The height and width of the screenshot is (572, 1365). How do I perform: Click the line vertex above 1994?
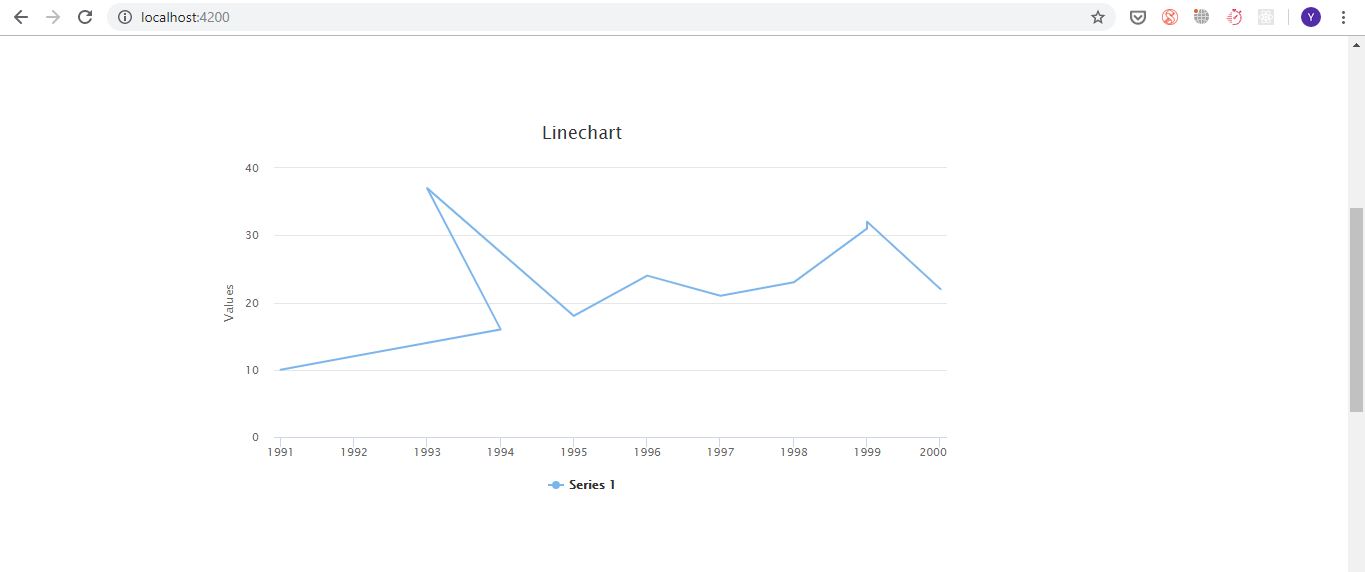(x=500, y=329)
